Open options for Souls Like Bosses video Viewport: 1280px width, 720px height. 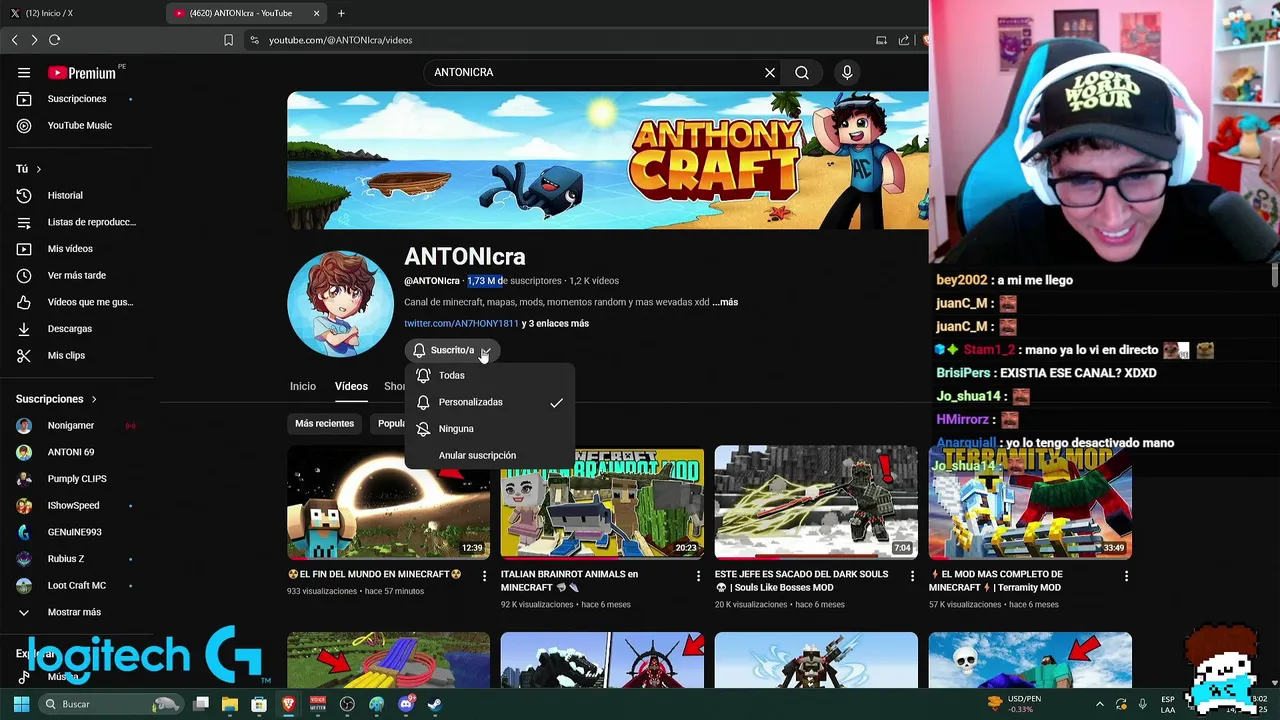[912, 576]
